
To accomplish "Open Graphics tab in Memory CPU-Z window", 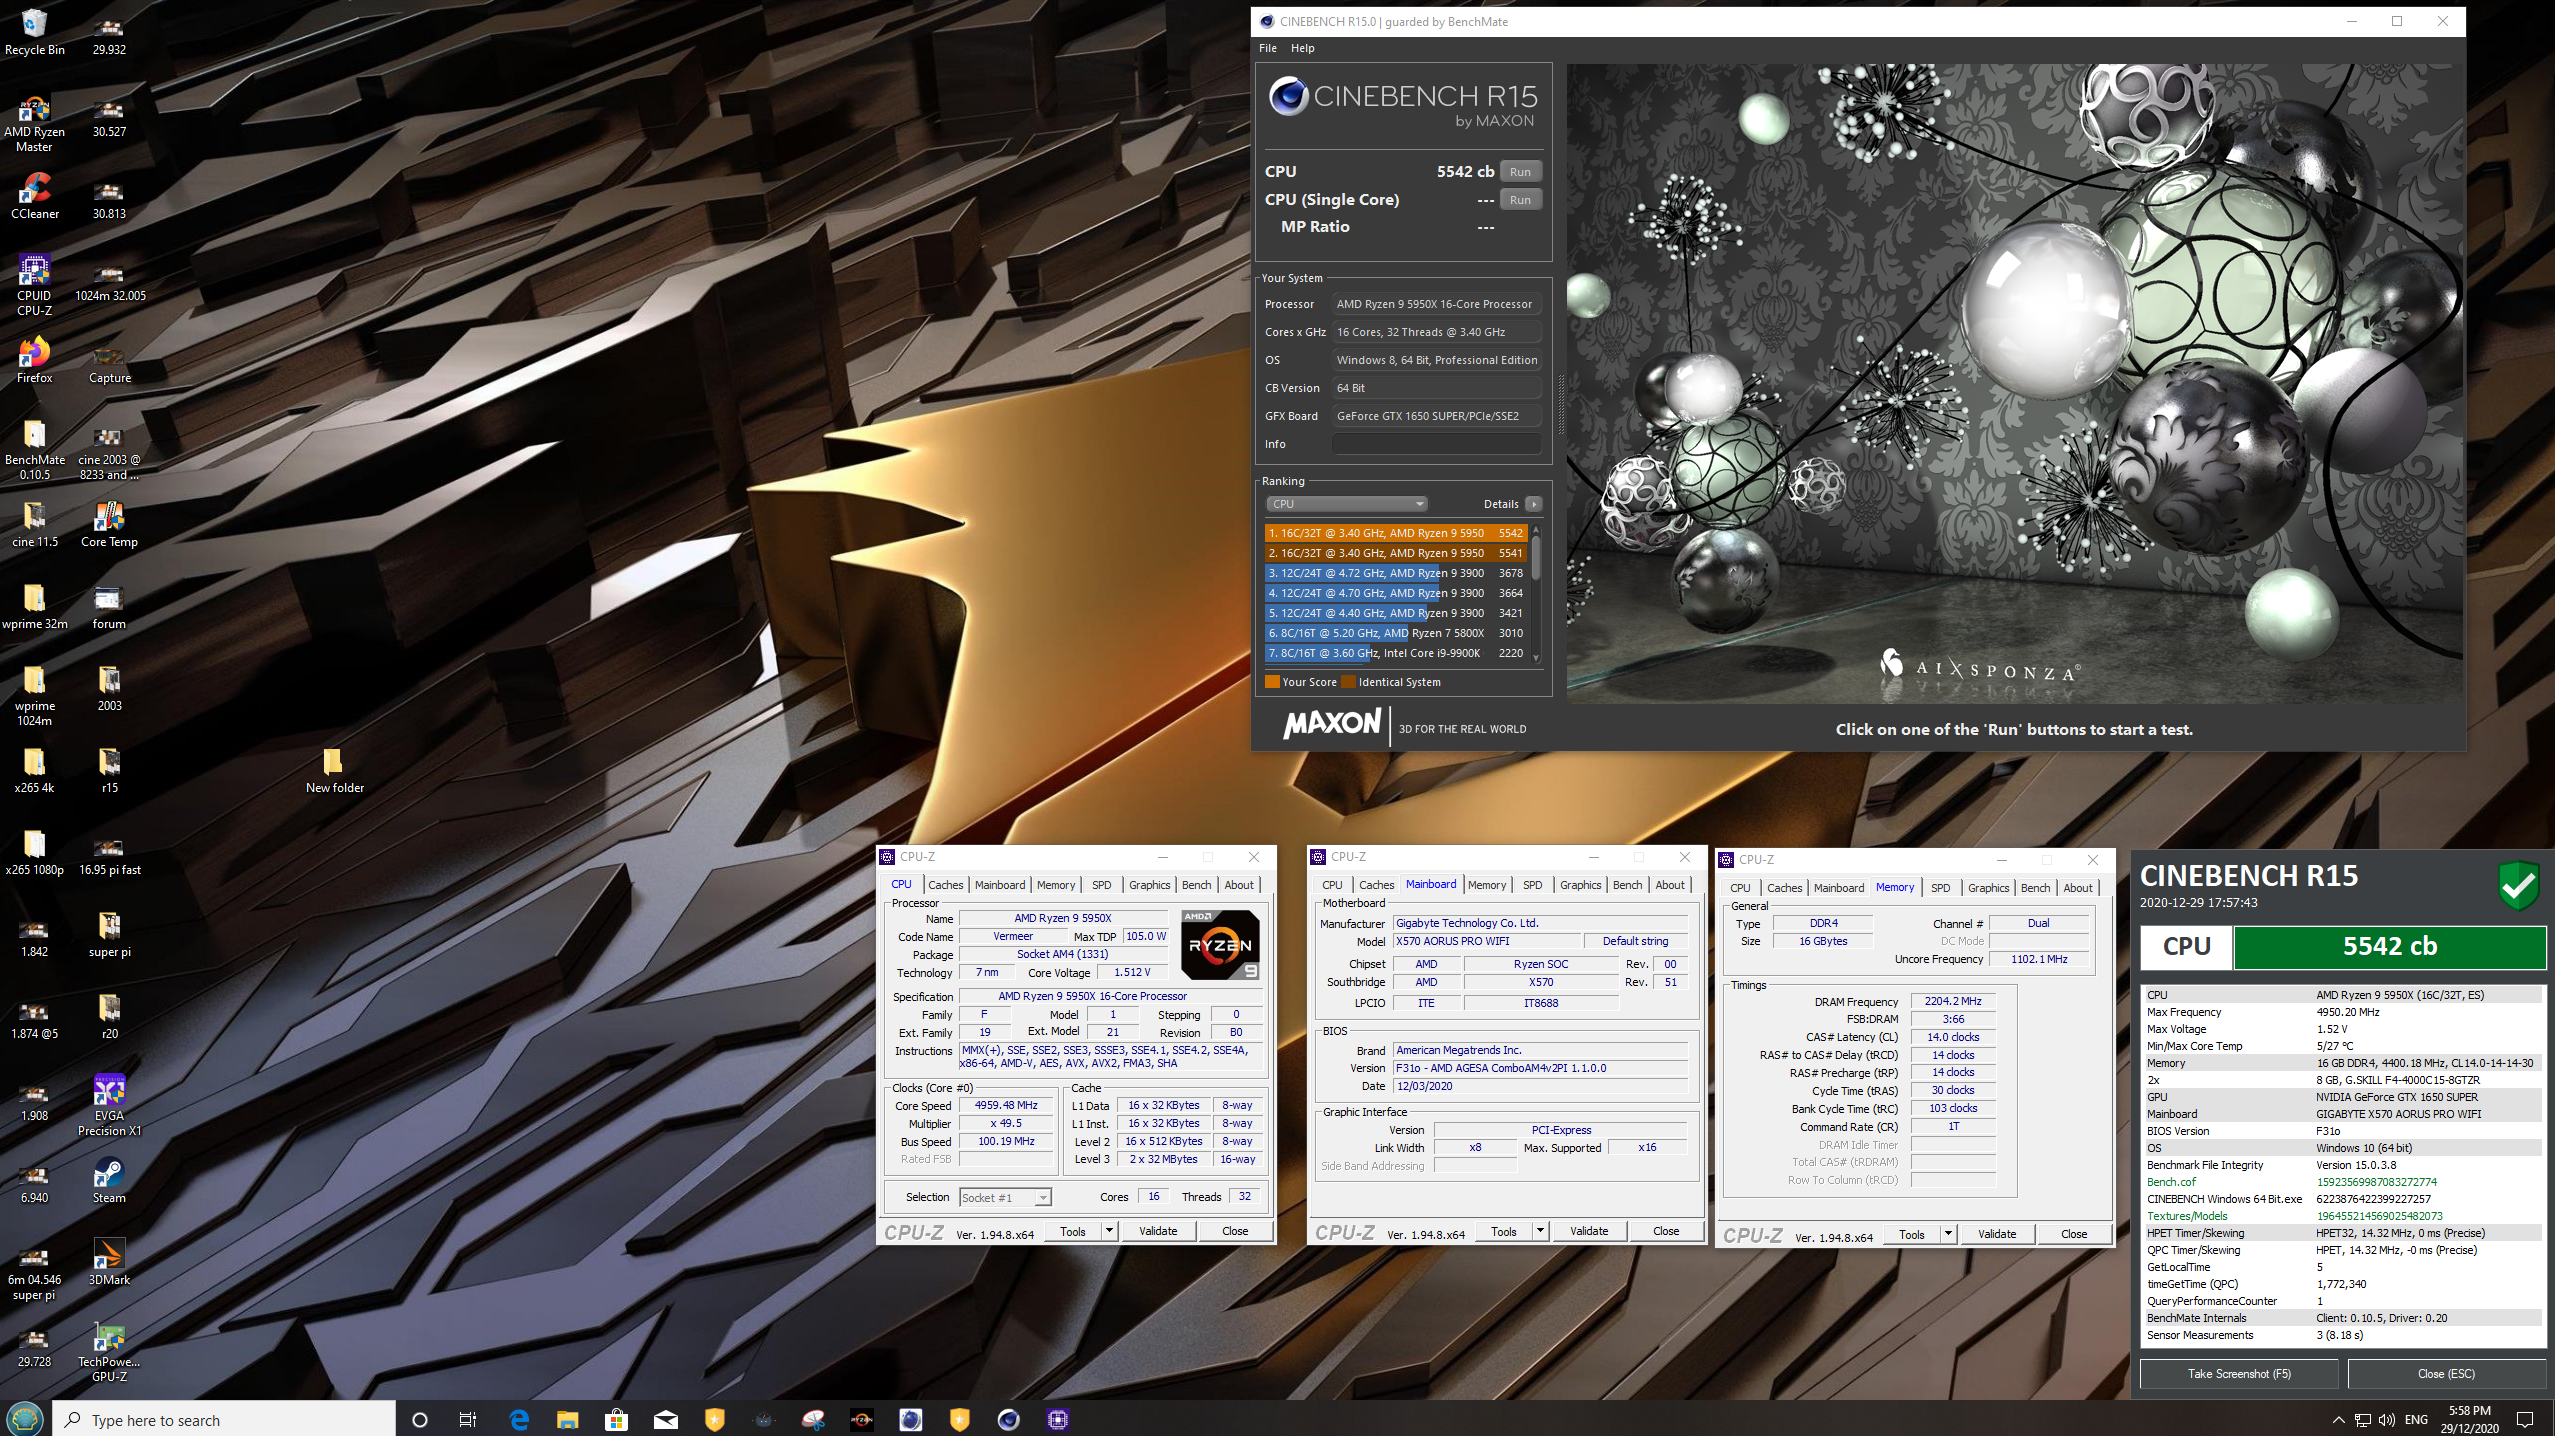I will click(1988, 888).
